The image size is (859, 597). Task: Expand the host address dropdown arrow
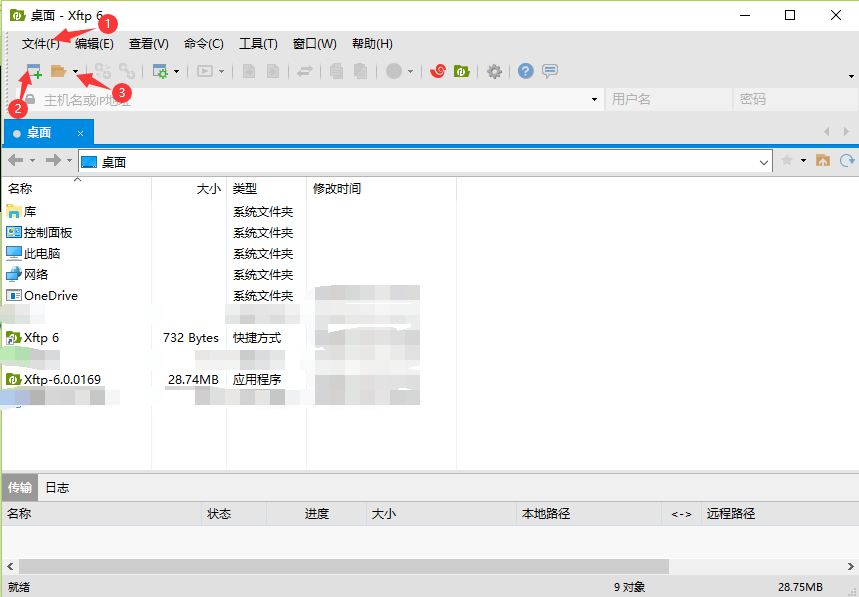pyautogui.click(x=594, y=100)
